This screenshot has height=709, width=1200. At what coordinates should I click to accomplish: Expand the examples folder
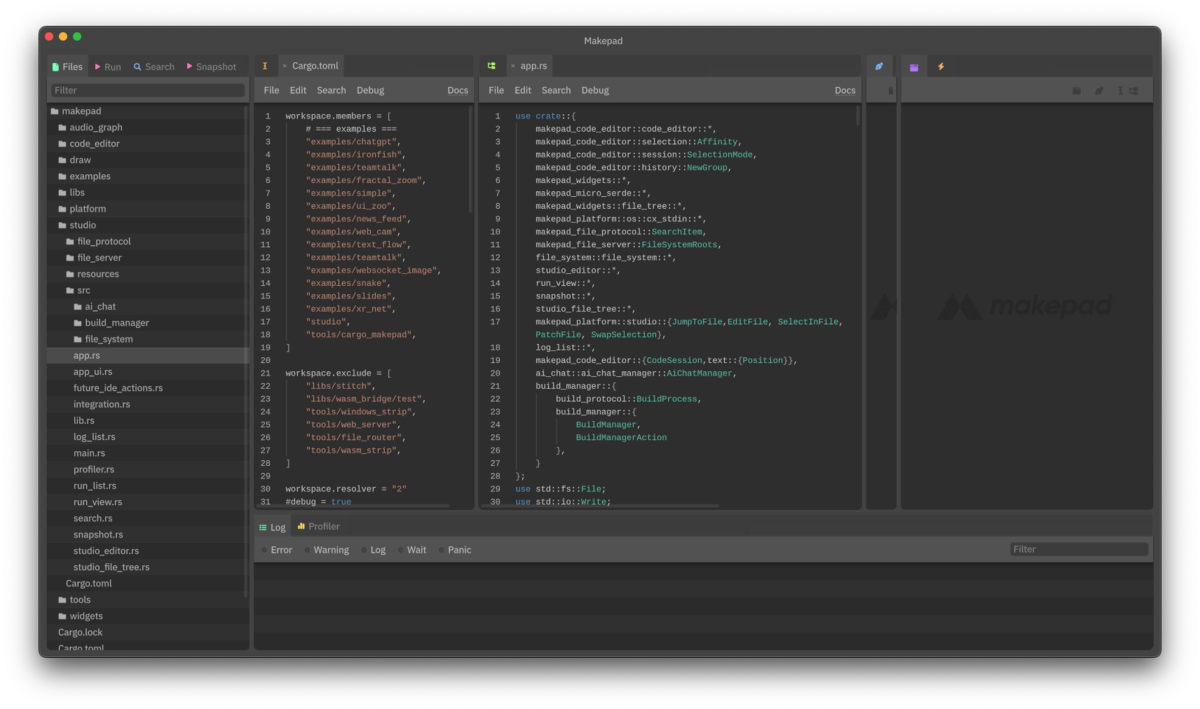pyautogui.click(x=148, y=176)
